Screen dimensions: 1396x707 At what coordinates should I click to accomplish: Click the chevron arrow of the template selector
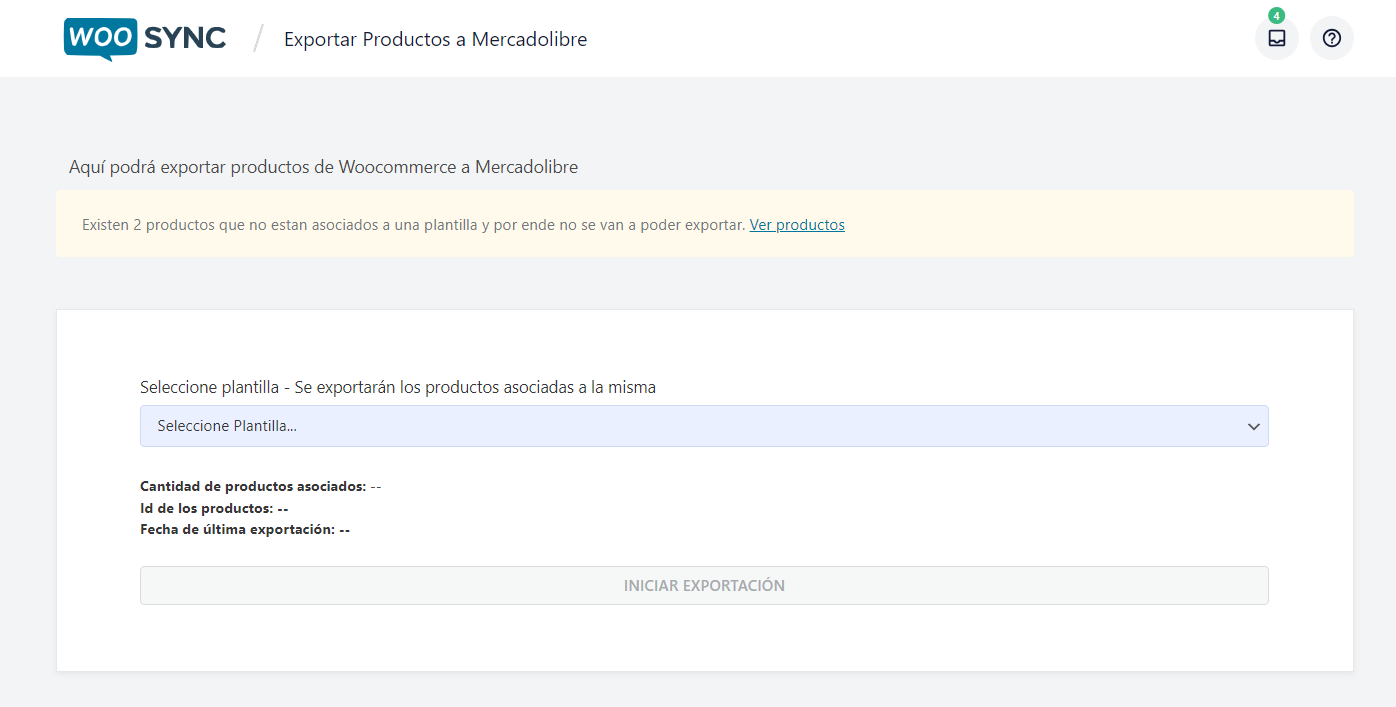[x=1253, y=427]
